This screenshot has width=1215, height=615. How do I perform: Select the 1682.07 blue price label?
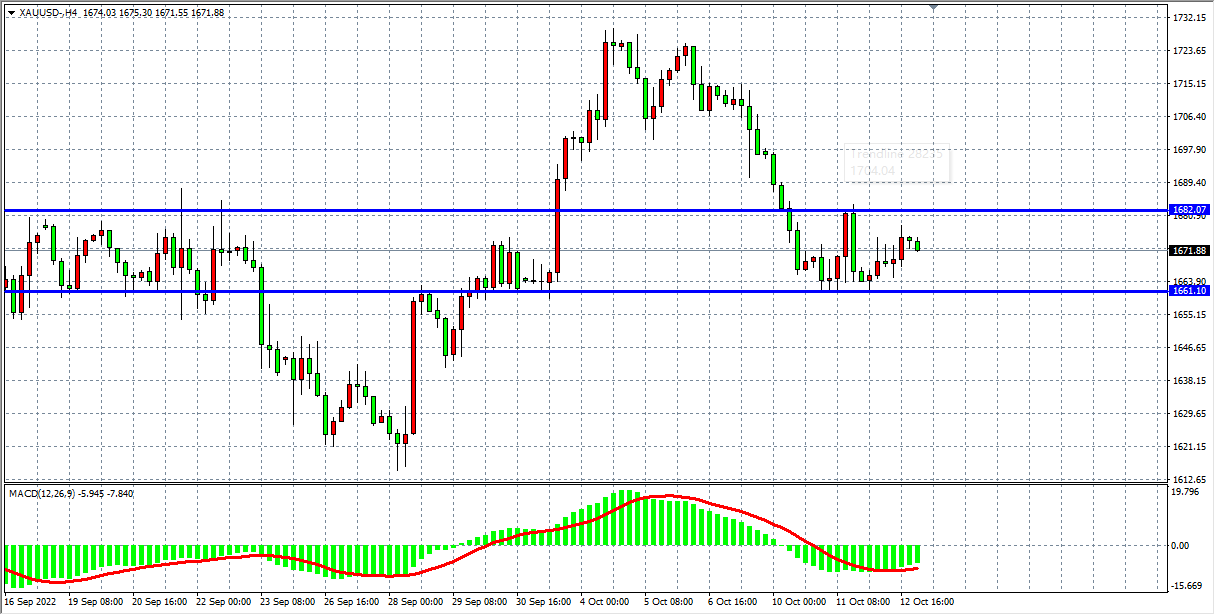pyautogui.click(x=1190, y=210)
